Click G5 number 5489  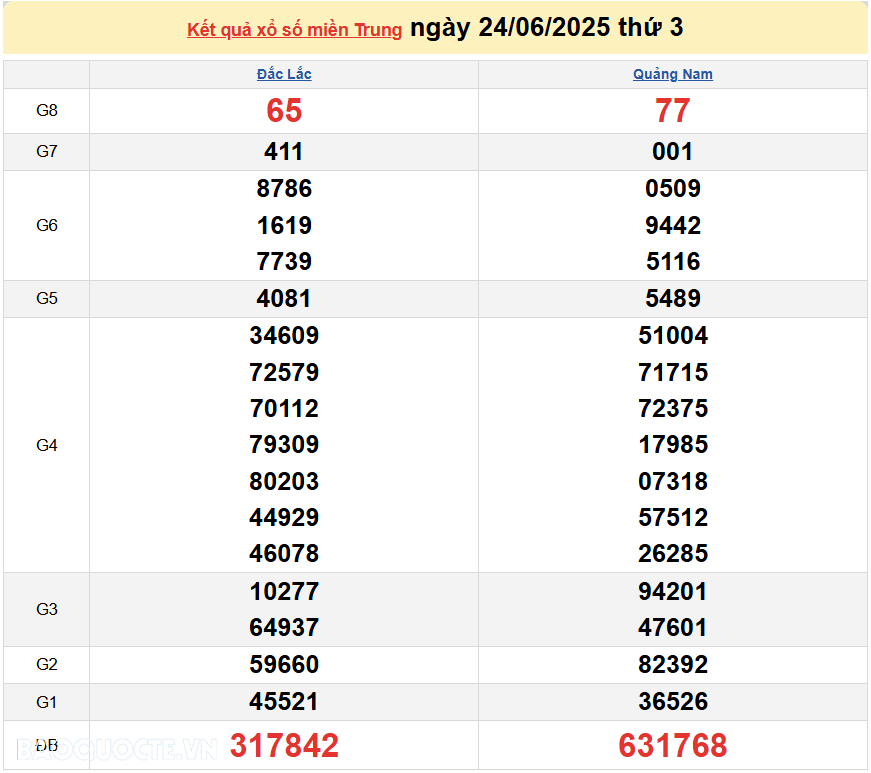673,299
